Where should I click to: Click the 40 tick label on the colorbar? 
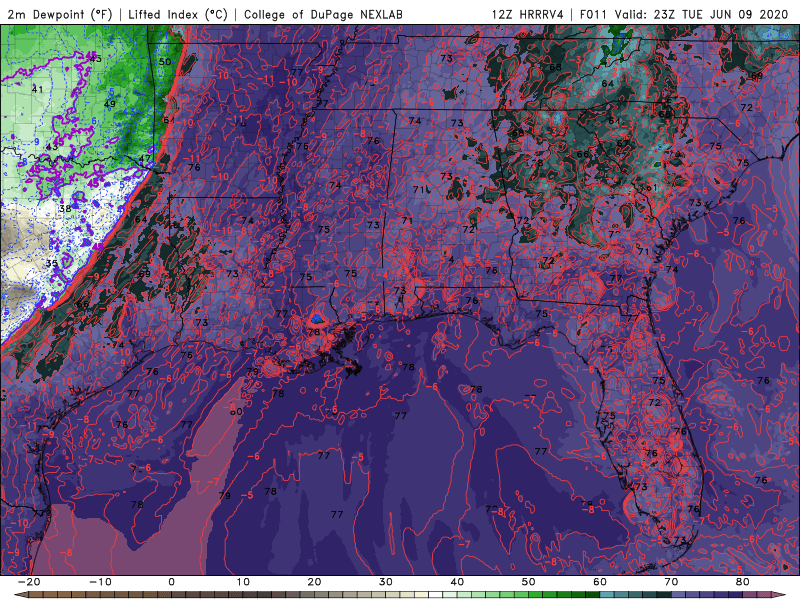[x=457, y=582]
